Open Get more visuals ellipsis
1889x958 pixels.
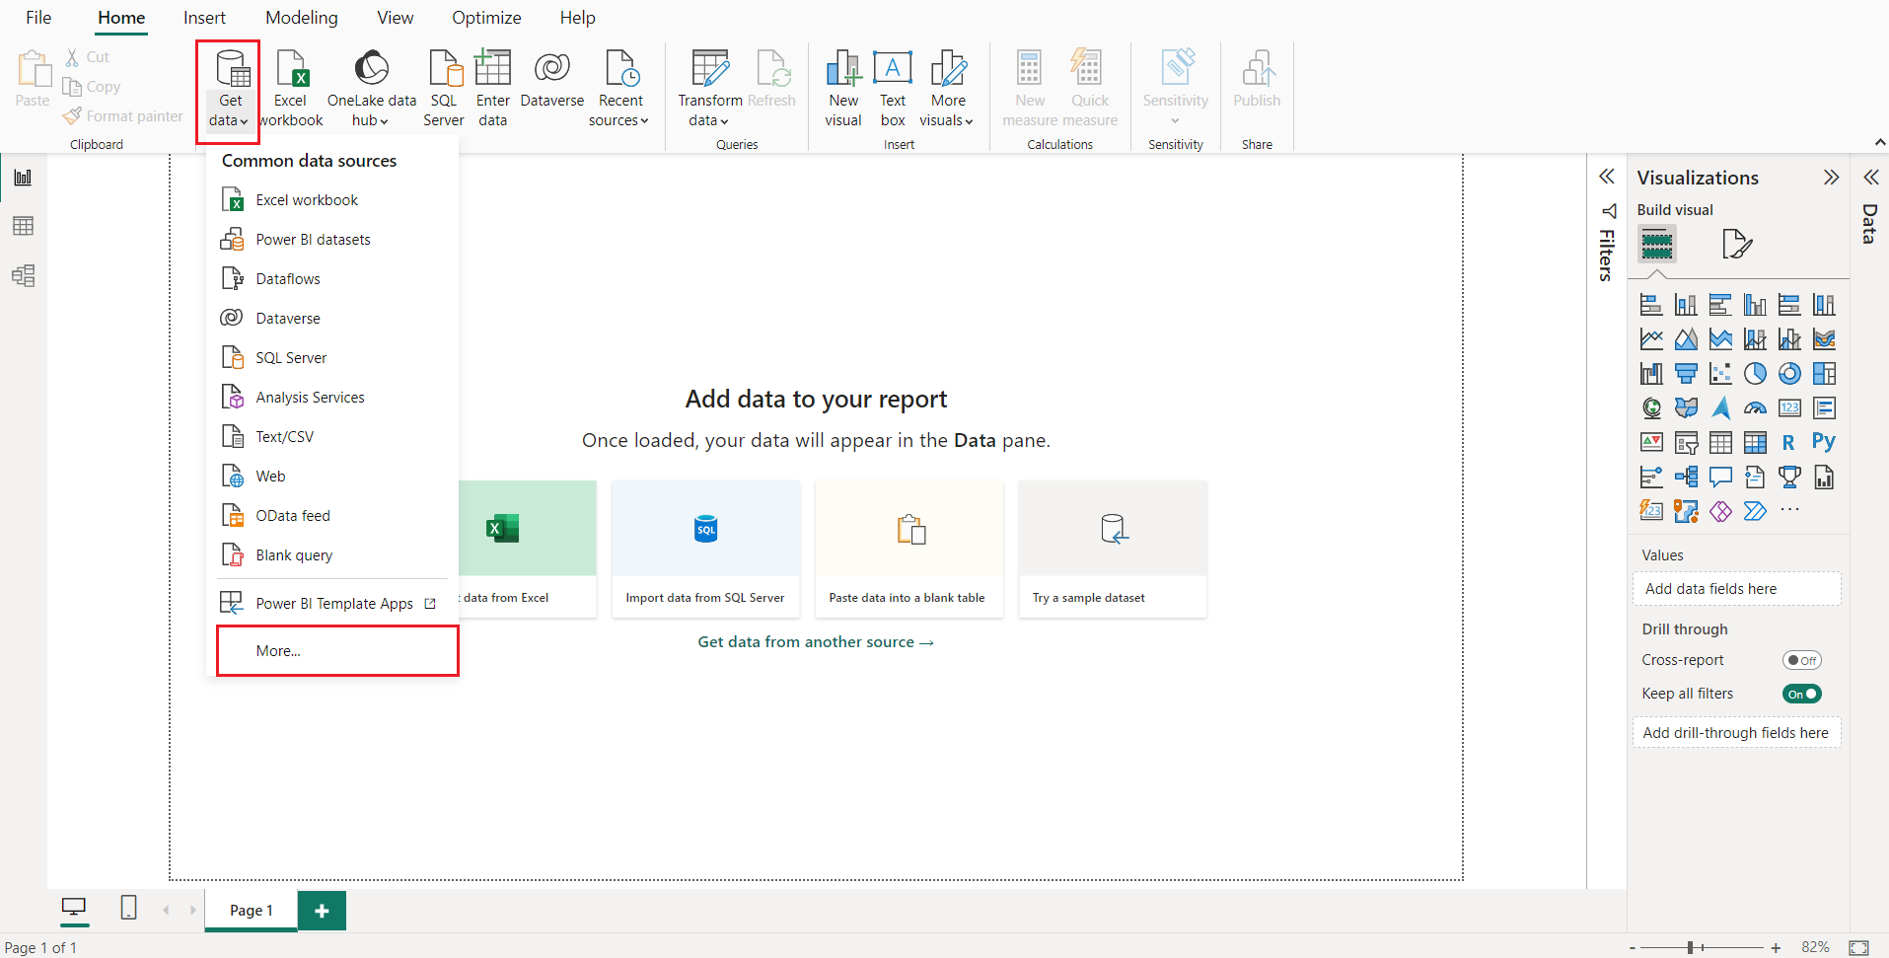click(1789, 510)
